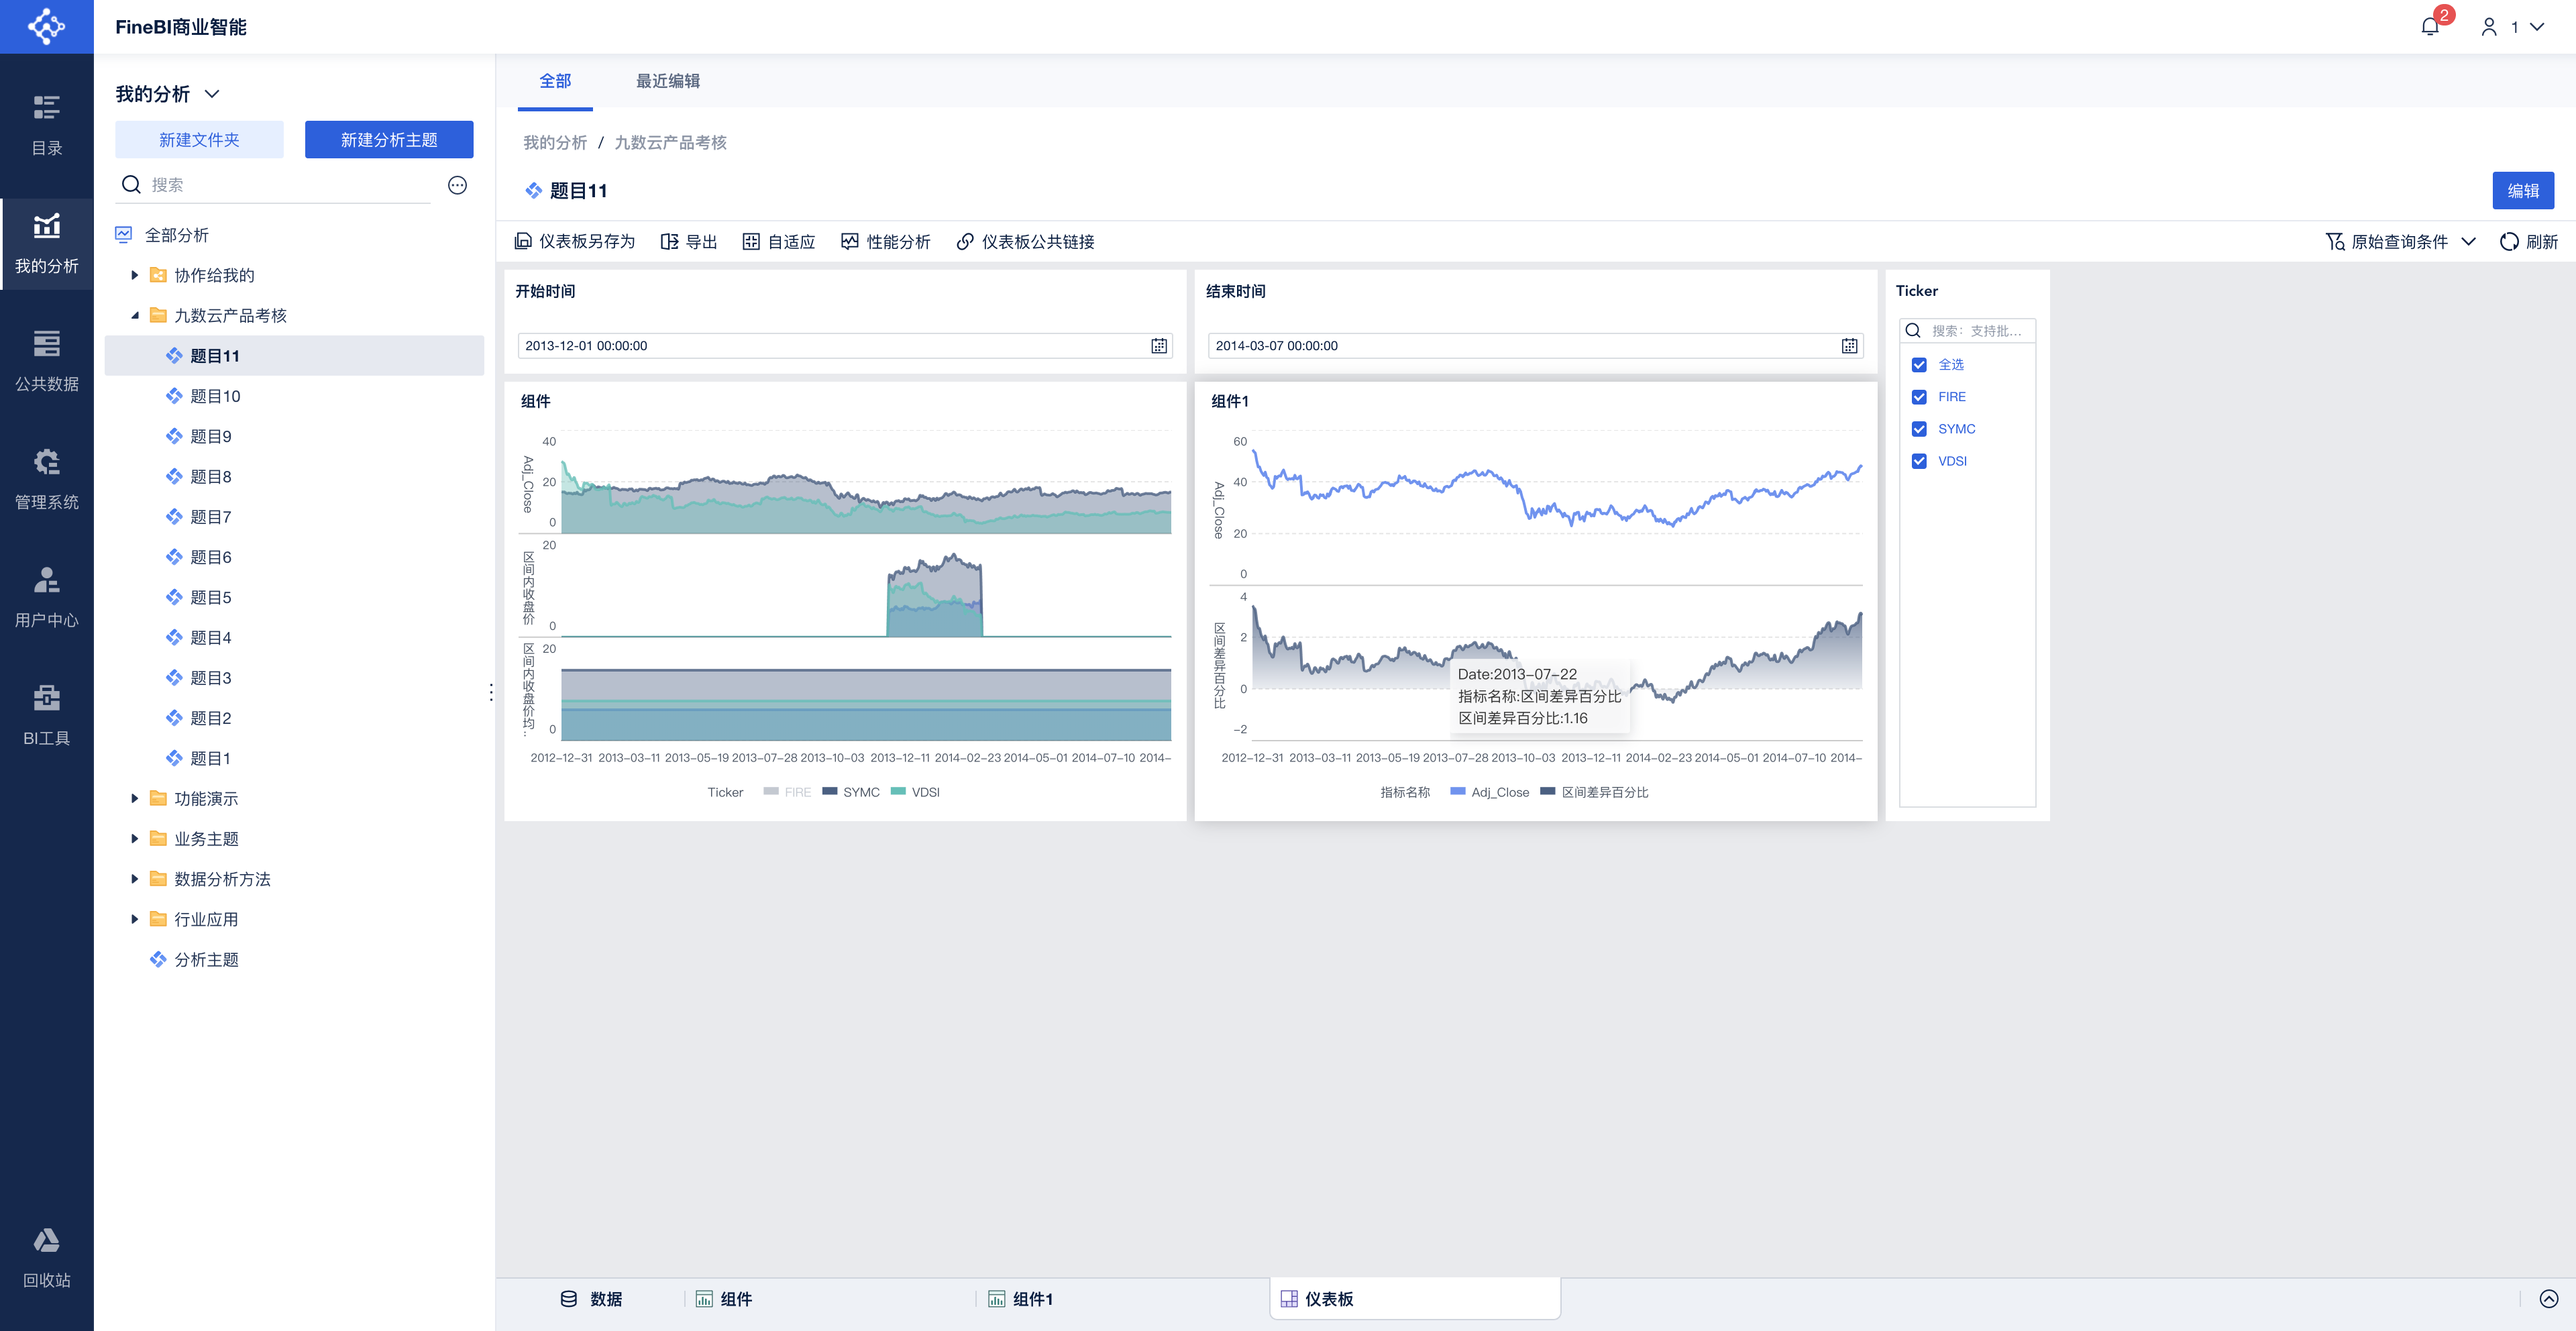Image resolution: width=2576 pixels, height=1331 pixels.
Task: Expand the 协作给我的 folder
Action: (x=135, y=275)
